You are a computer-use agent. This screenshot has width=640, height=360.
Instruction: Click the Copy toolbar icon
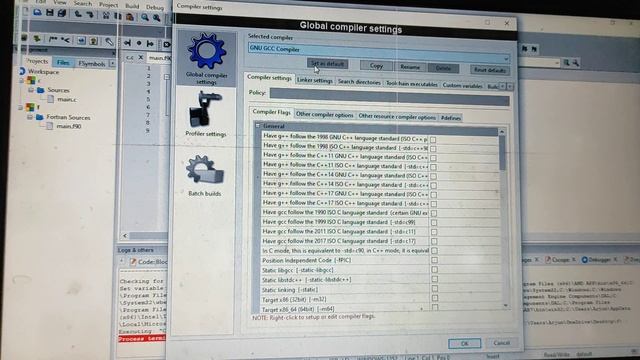pyautogui.click(x=118, y=16)
